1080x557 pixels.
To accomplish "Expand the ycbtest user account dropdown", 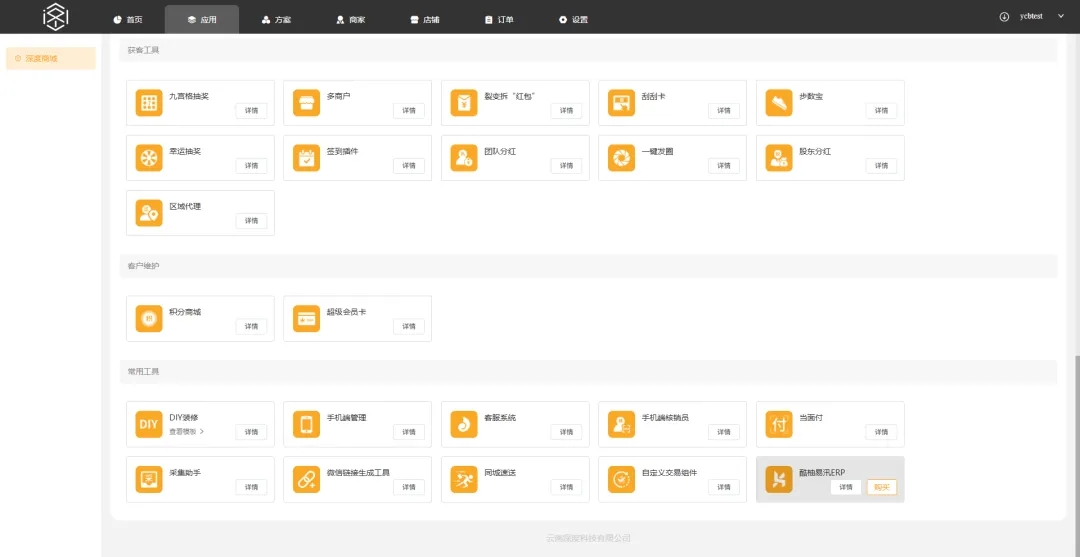I will 1060,17.
